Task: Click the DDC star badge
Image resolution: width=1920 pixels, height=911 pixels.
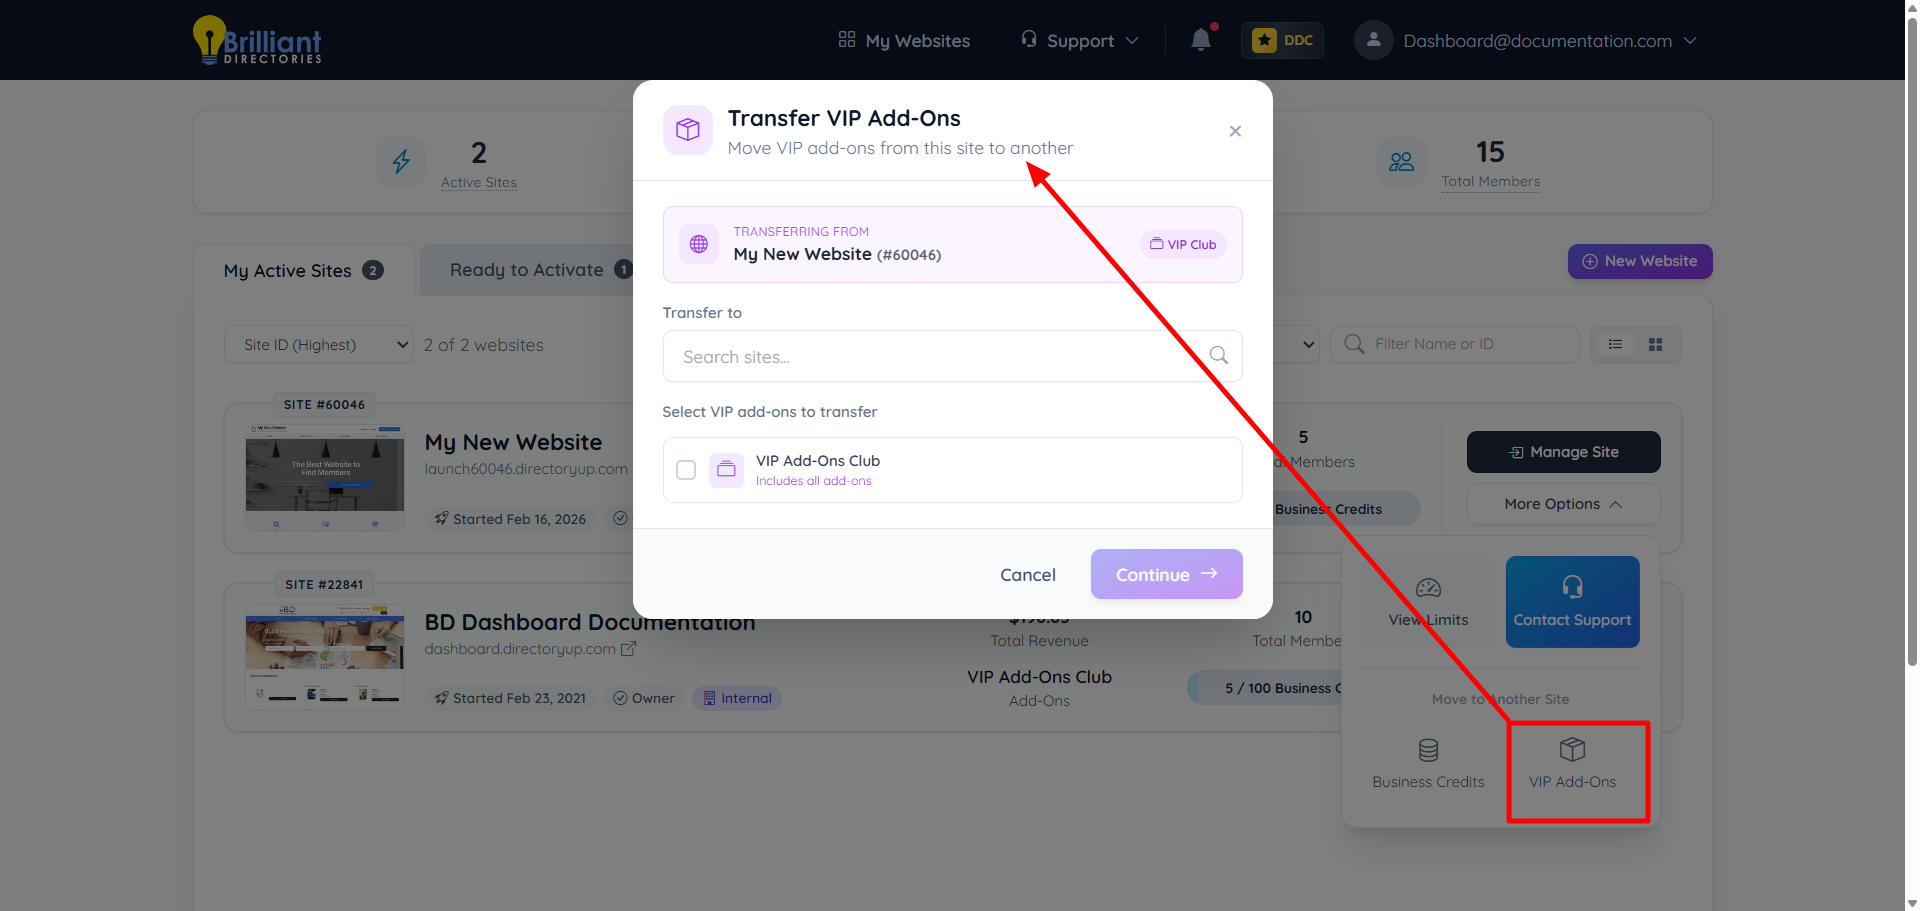Action: point(1282,40)
